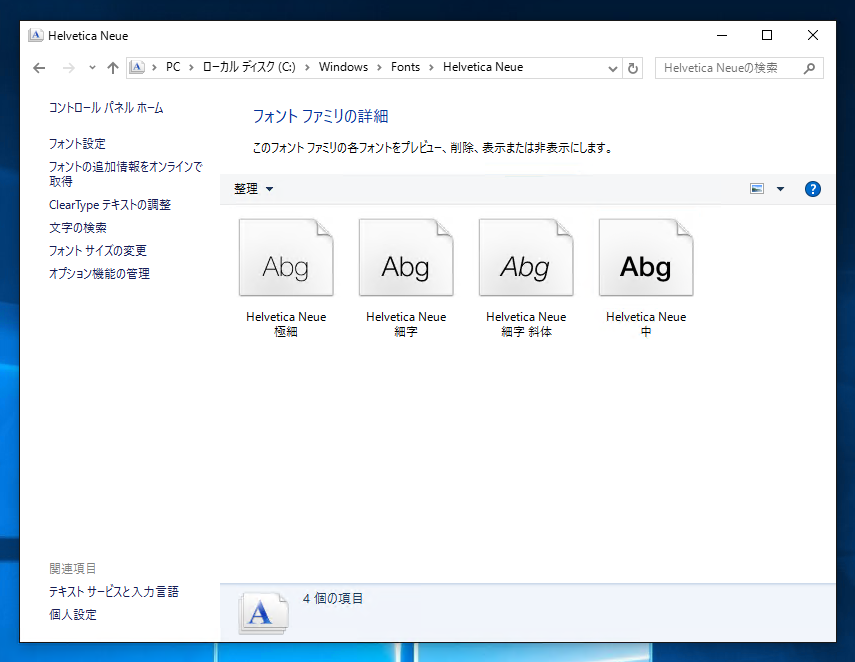Viewport: 855px width, 662px height.
Task: Open テキスト サービスと入力言語 link
Action: coord(114,592)
